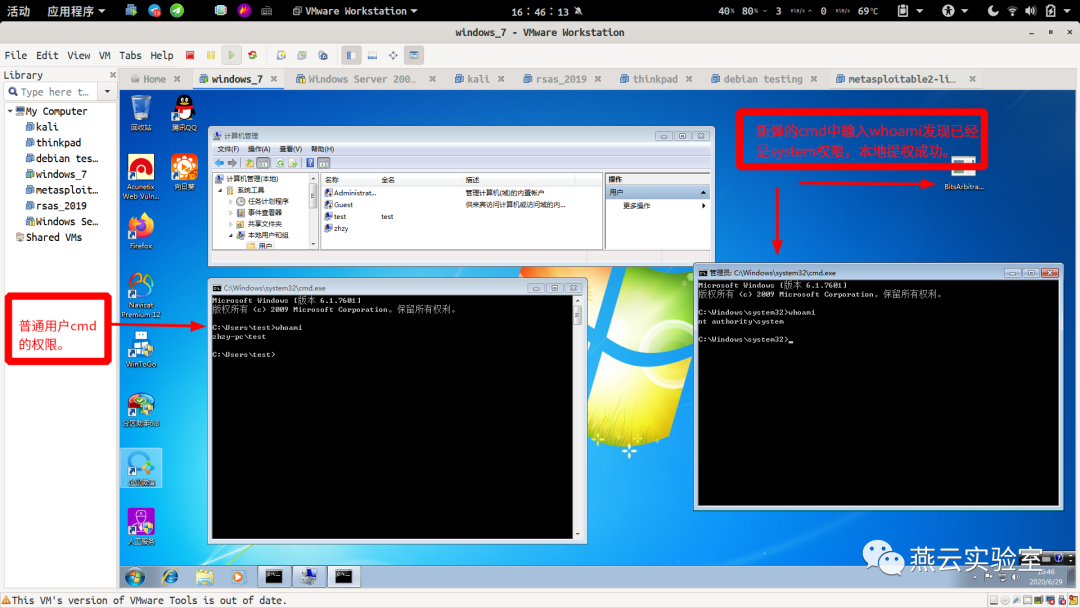
Task: Open the library search filter dropdown
Action: point(107,92)
